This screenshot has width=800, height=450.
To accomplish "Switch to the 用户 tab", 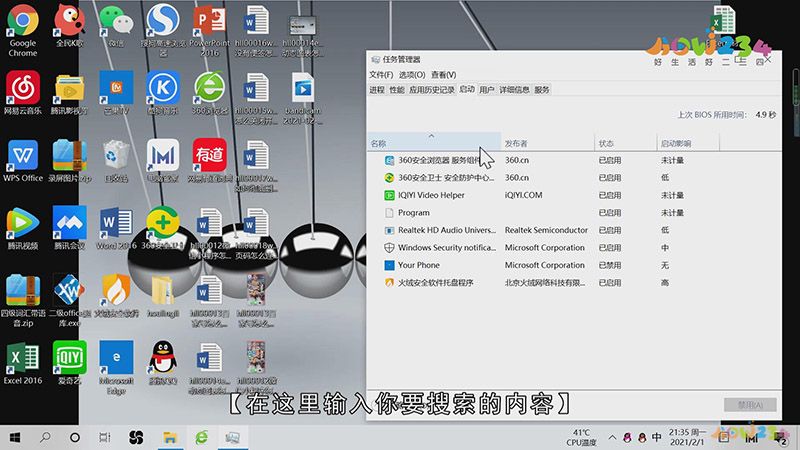I will 487,90.
